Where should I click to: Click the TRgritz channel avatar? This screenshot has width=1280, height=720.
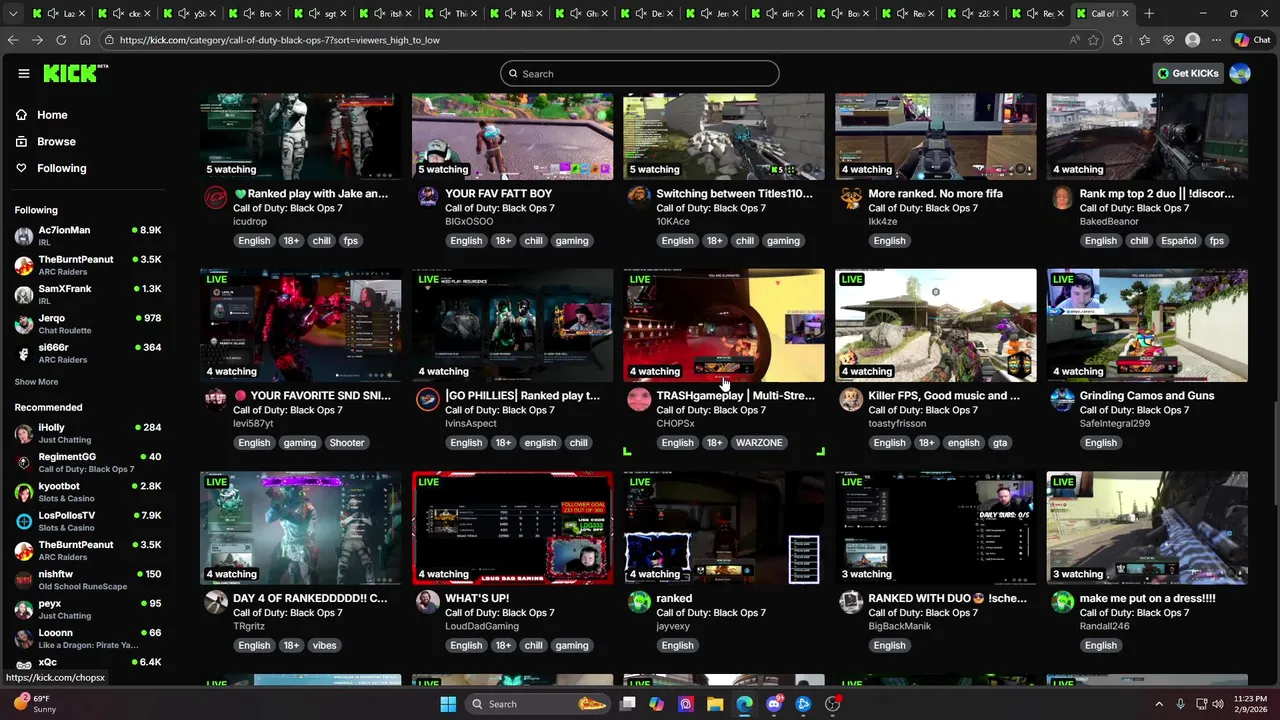click(x=216, y=602)
